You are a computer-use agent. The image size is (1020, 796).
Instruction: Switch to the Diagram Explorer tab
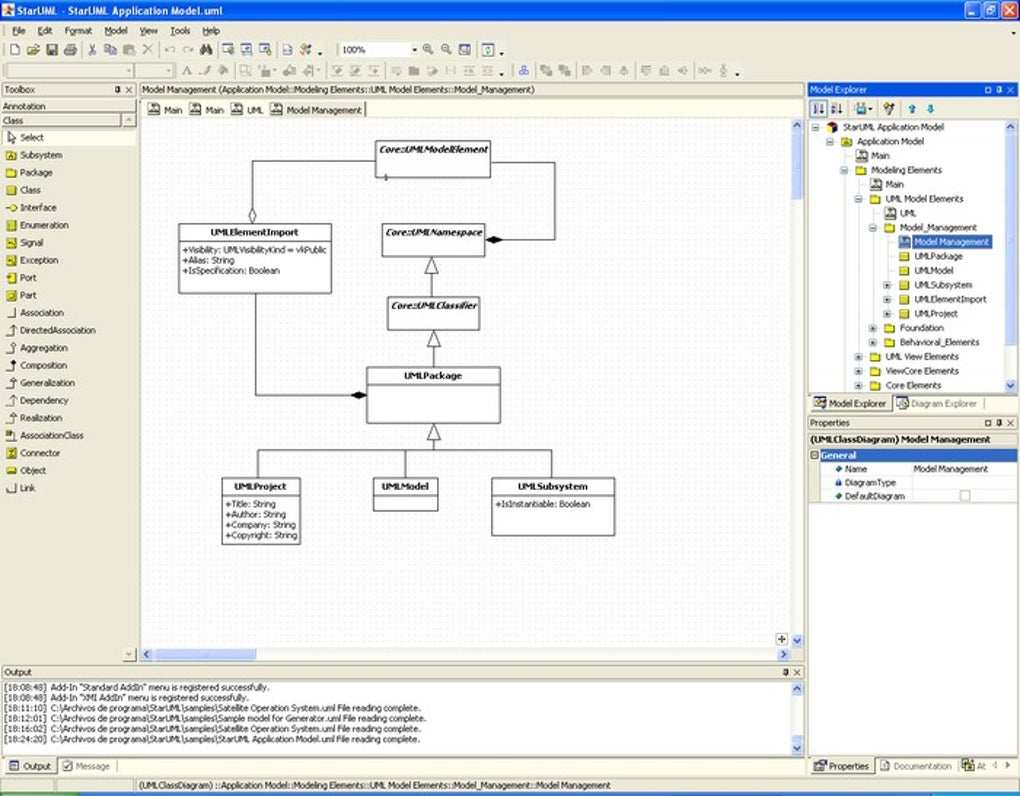click(936, 403)
